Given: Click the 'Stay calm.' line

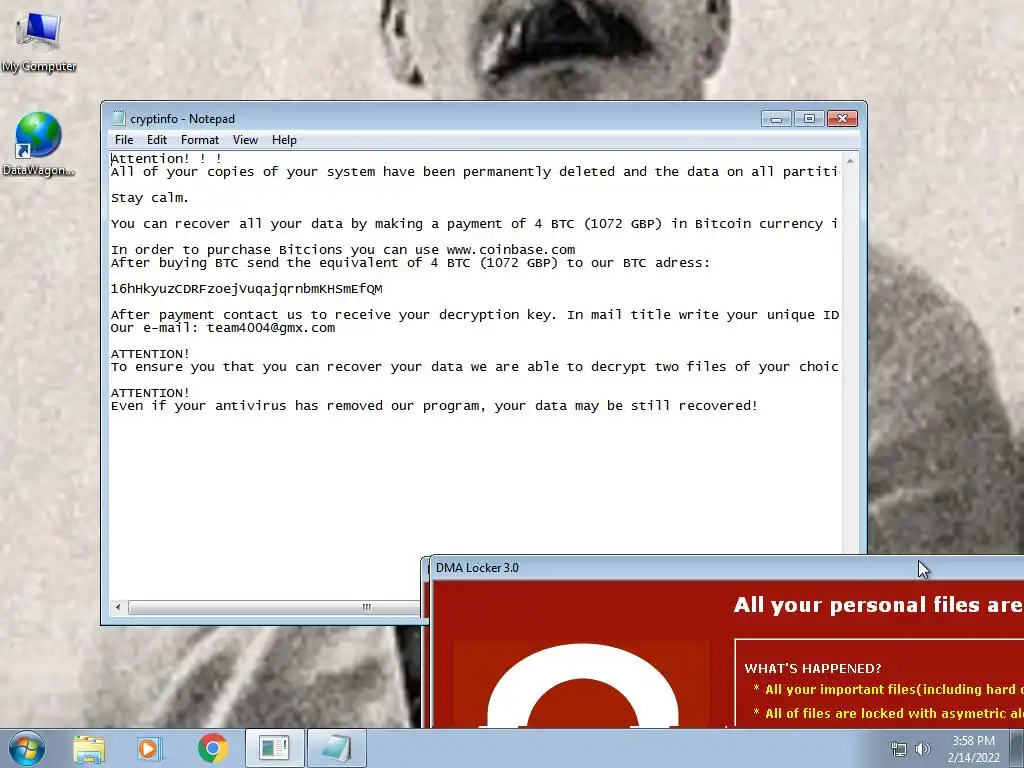Looking at the screenshot, I should click(150, 198).
